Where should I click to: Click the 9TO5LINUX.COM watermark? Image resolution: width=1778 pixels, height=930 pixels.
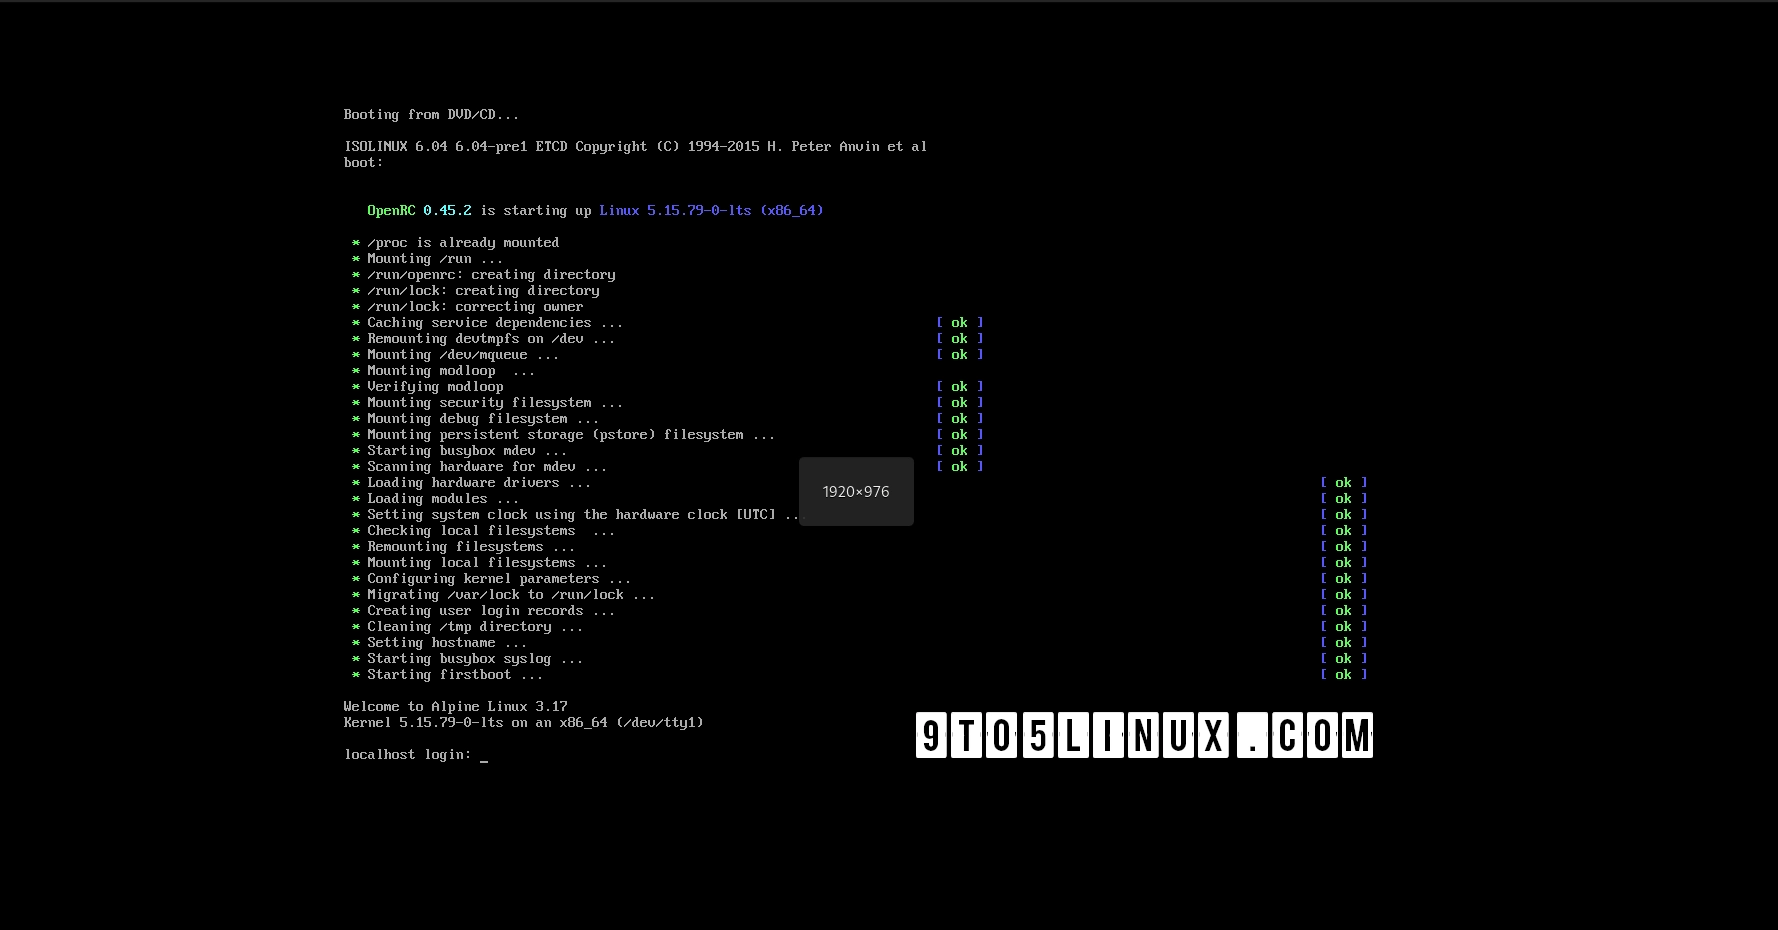coord(1144,735)
